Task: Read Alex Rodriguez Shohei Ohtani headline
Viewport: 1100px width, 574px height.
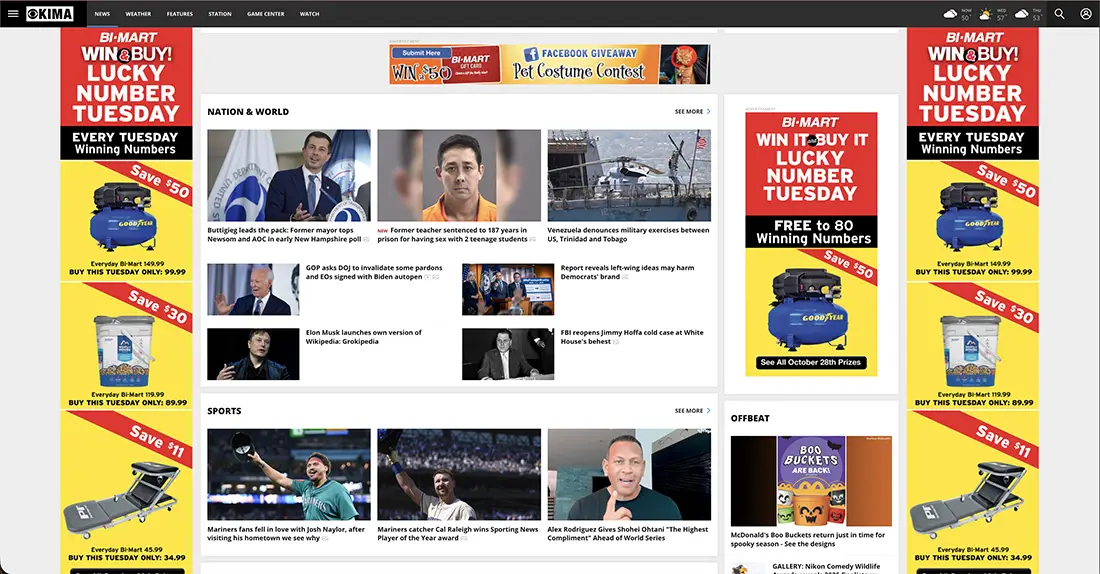Action: 628,533
